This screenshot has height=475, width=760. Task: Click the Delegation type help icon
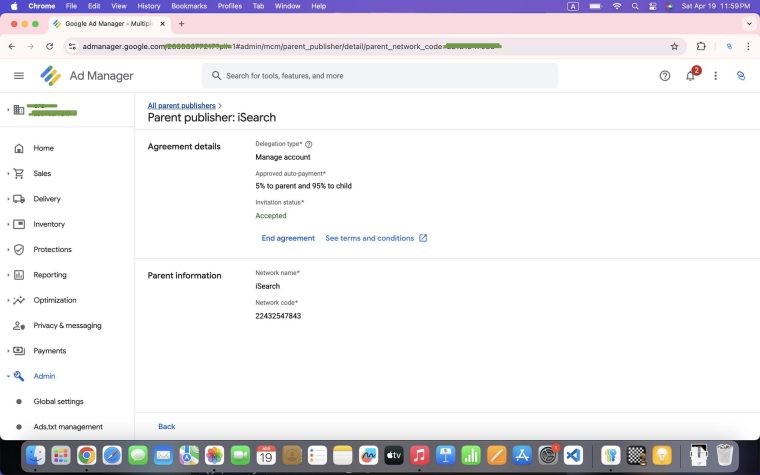point(309,144)
